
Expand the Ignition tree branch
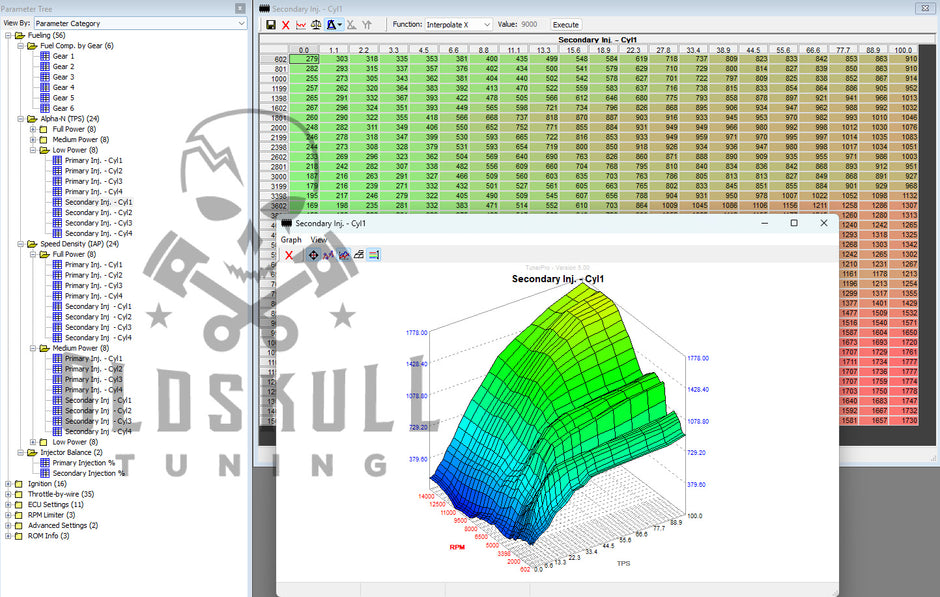point(9,483)
